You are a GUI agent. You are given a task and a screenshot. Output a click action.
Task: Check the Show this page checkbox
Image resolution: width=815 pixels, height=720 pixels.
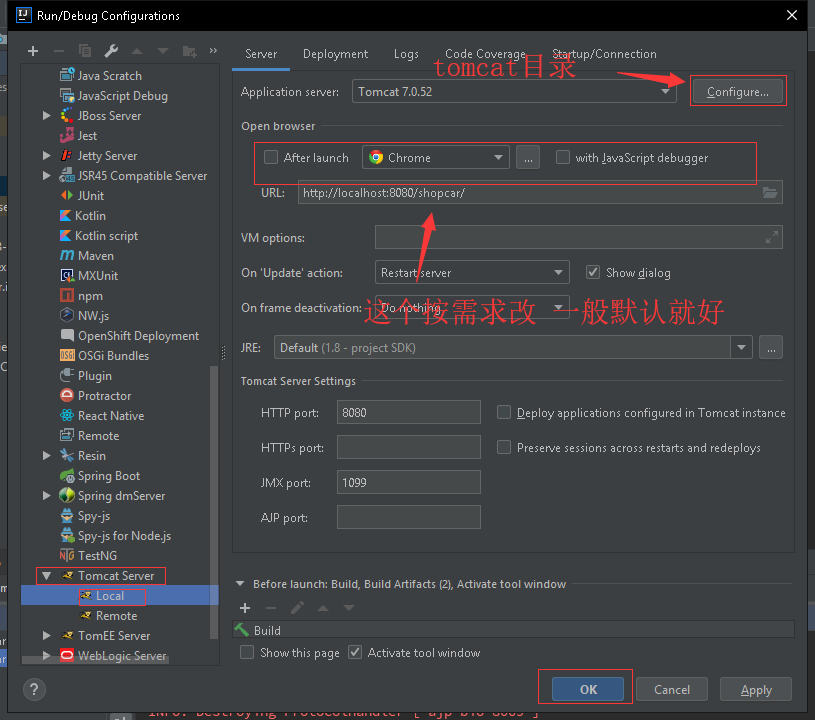[247, 652]
